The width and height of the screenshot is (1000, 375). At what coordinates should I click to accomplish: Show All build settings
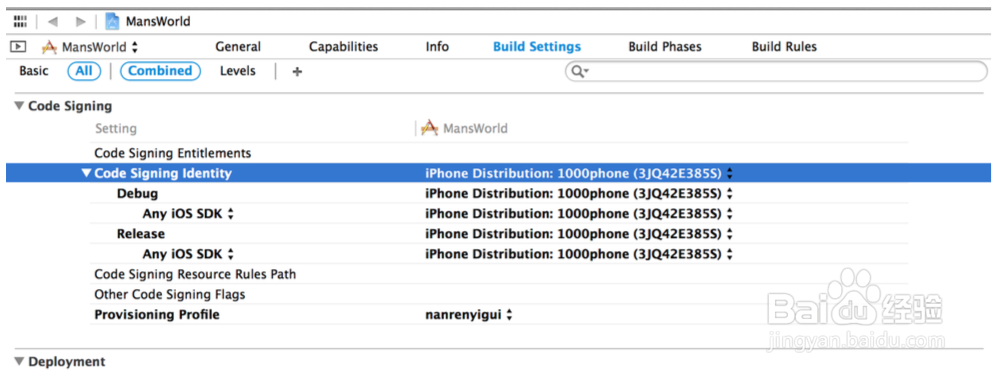(84, 71)
